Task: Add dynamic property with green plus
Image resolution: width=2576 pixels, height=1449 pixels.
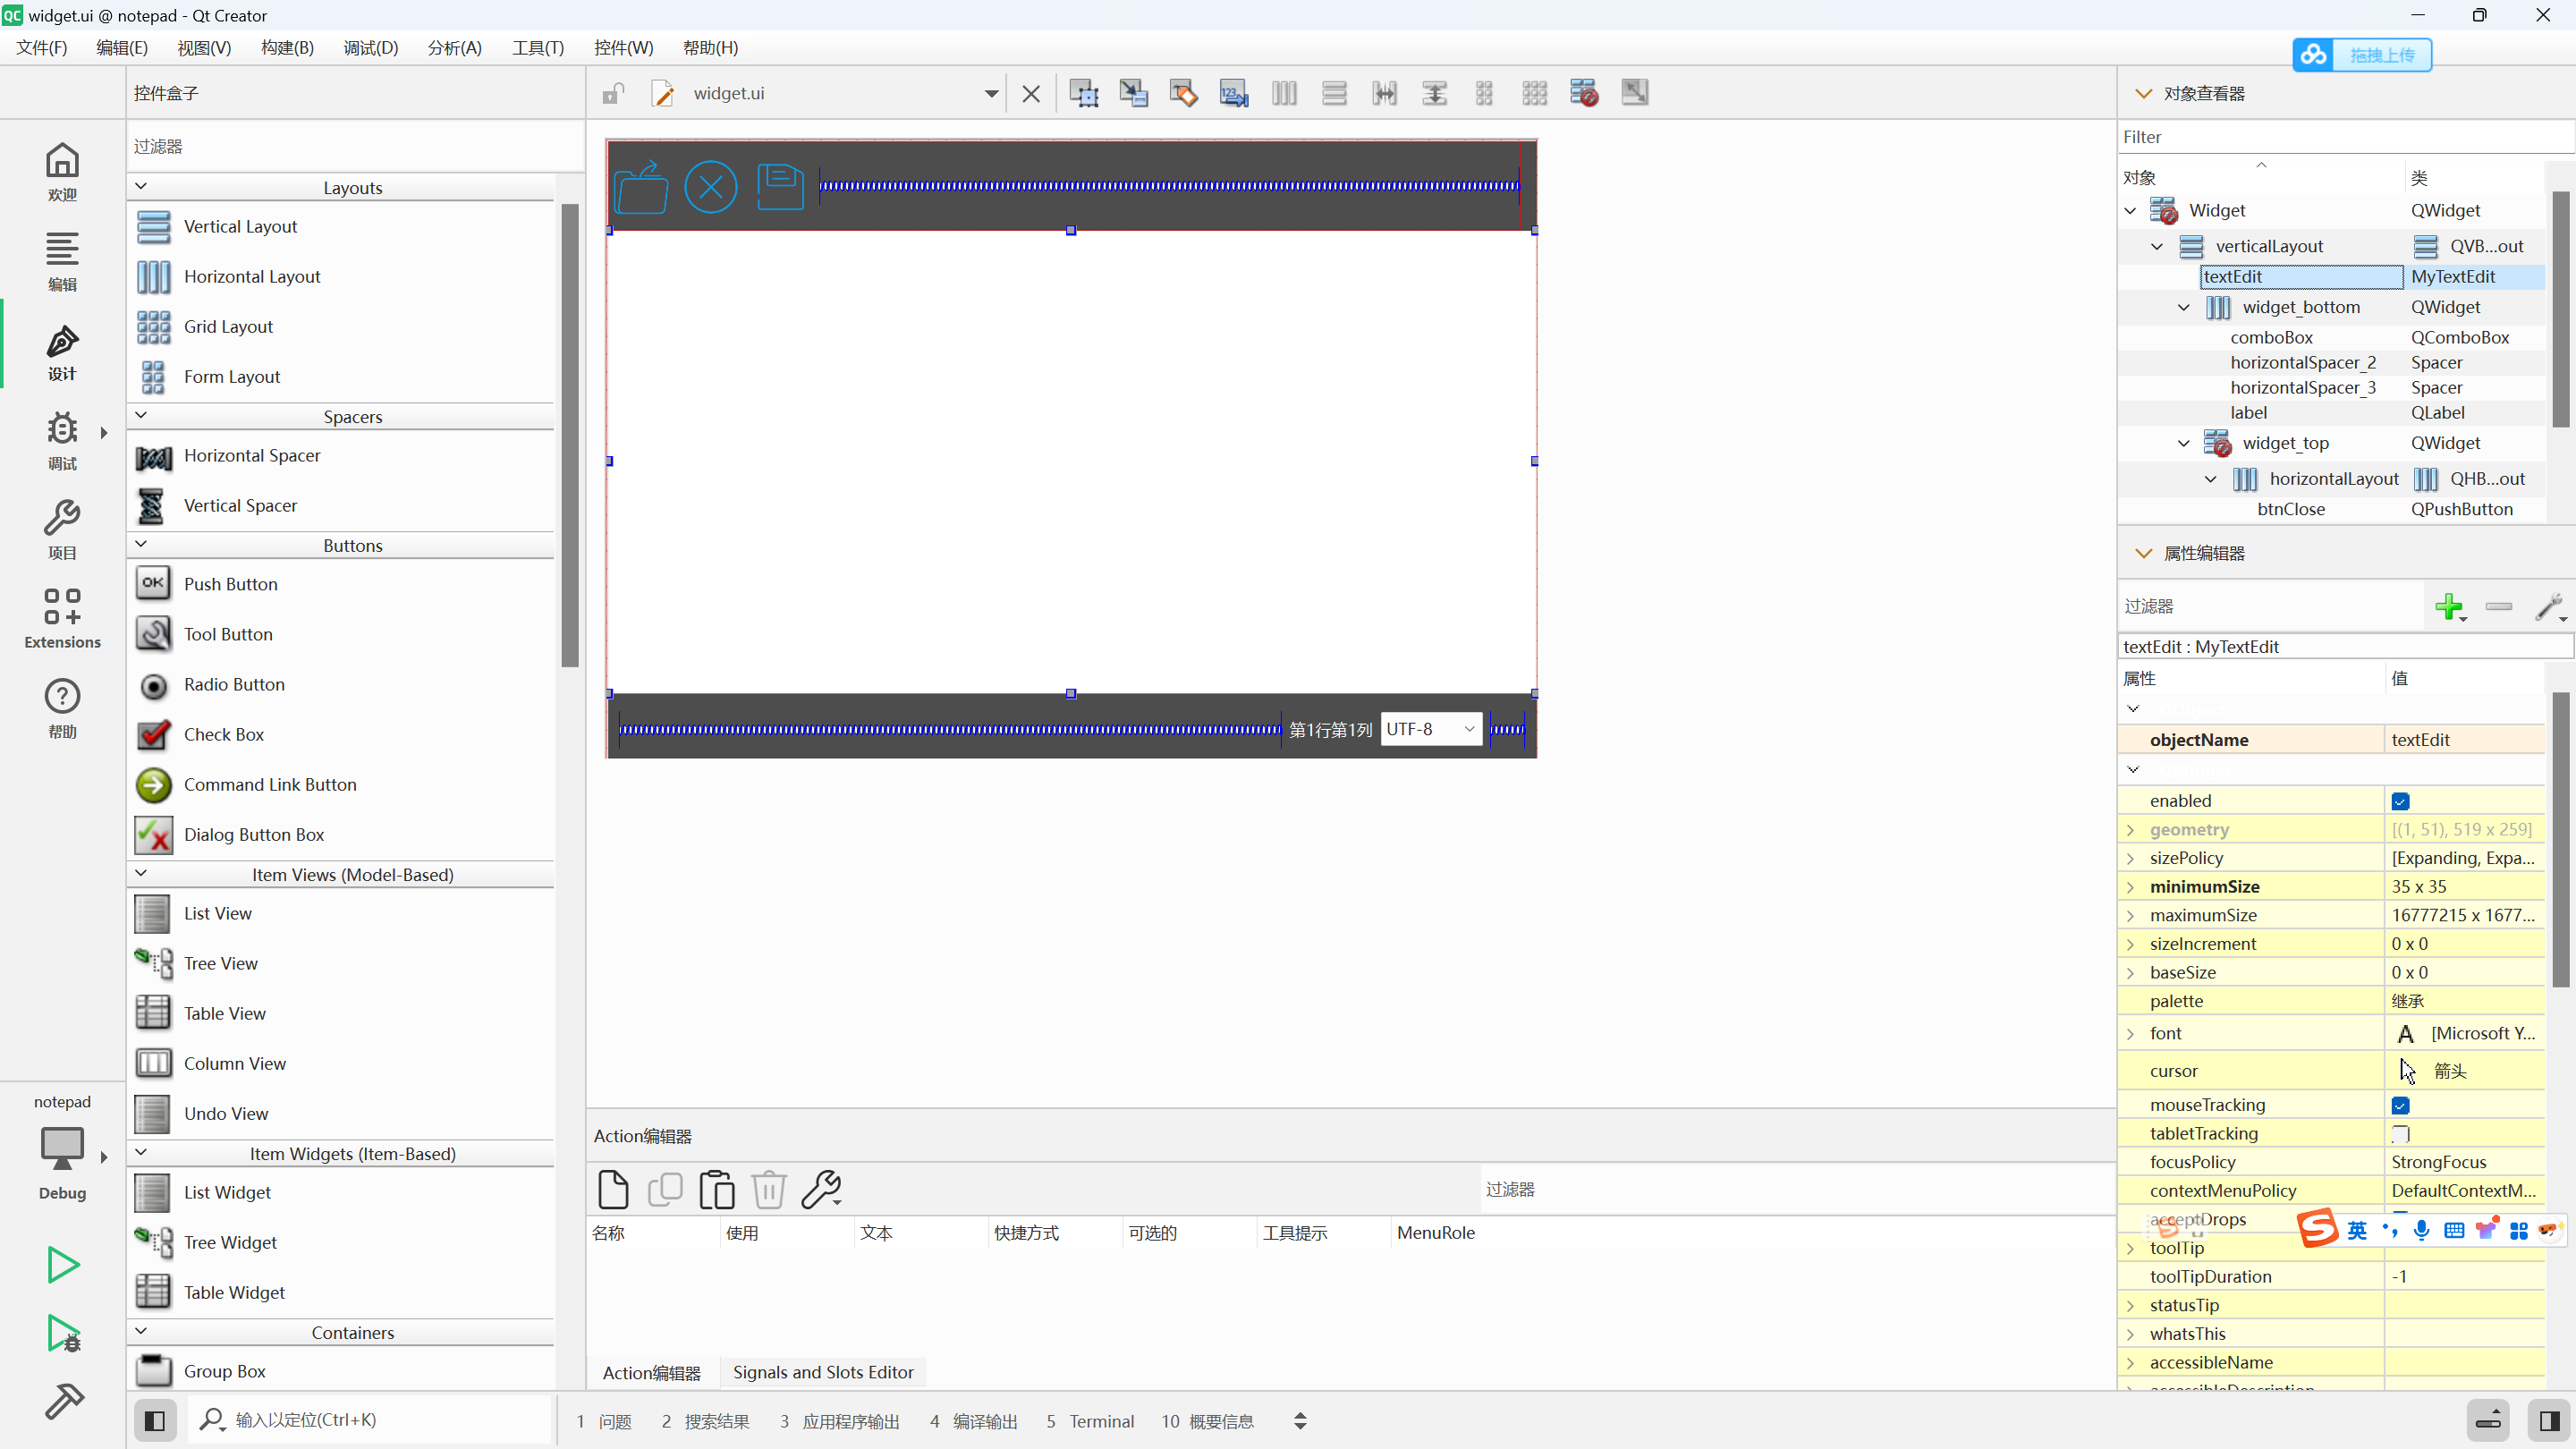Action: coord(2449,606)
